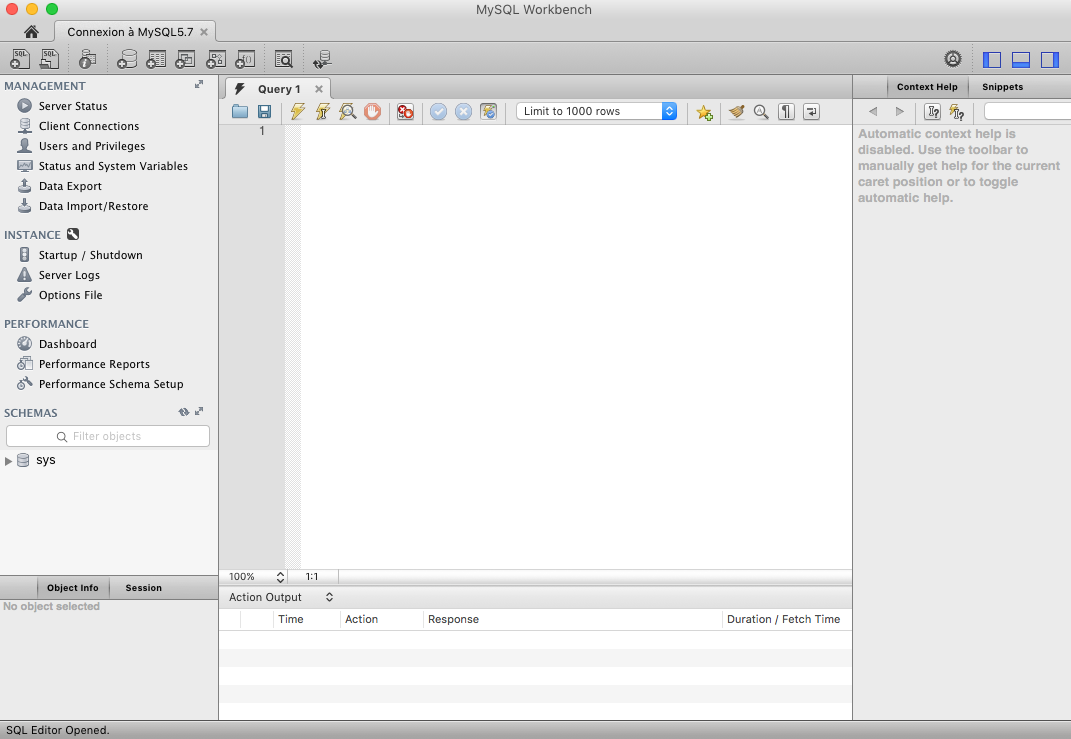Viewport: 1071px width, 739px height.
Task: Click the Explain query magnifier-lightning icon
Action: (348, 112)
